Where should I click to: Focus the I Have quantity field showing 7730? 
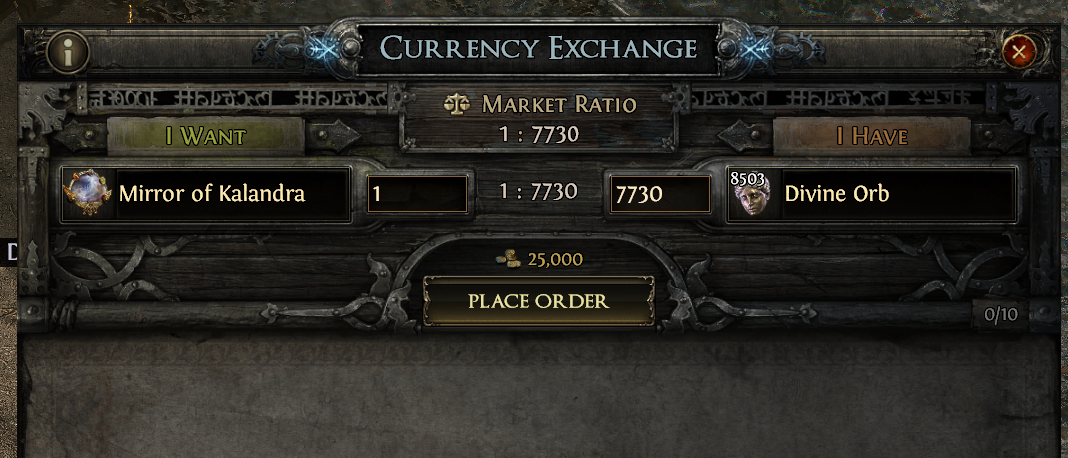pyautogui.click(x=660, y=194)
